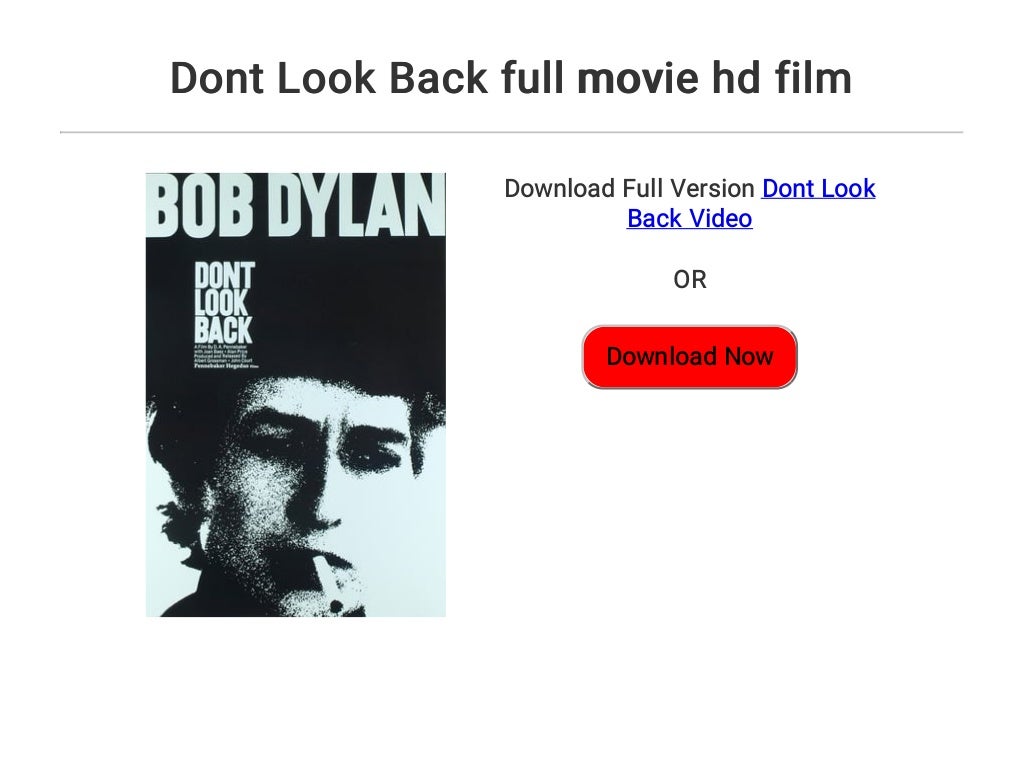
Task: Click the 'BOB DYLAN' lettering on the poster
Action: [295, 206]
